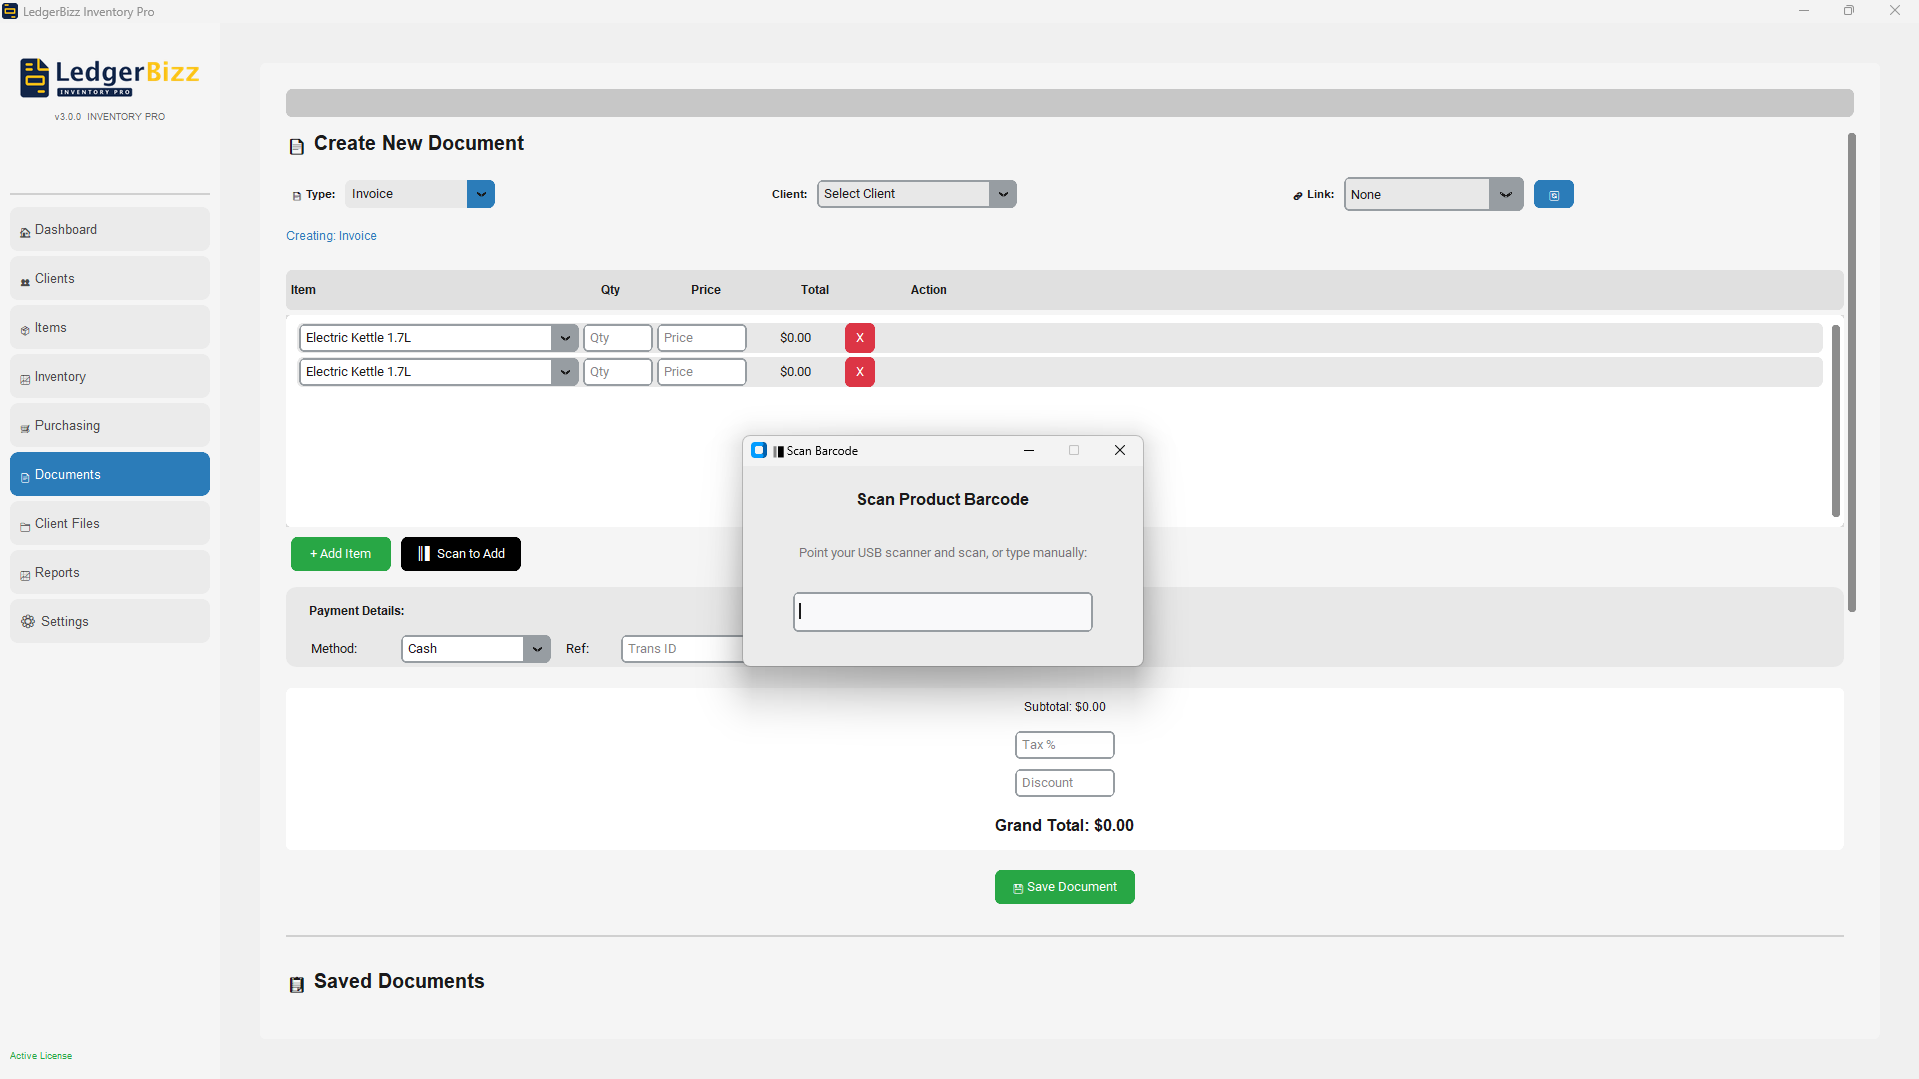The height and width of the screenshot is (1079, 1919).
Task: Focus the first row Qty field
Action: (x=618, y=338)
